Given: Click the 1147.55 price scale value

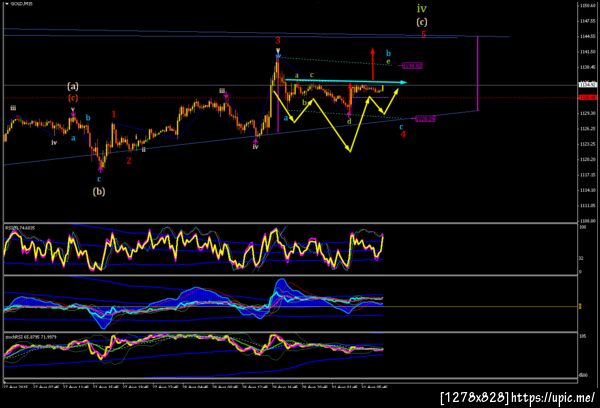Looking at the screenshot, I should pyautogui.click(x=588, y=21).
